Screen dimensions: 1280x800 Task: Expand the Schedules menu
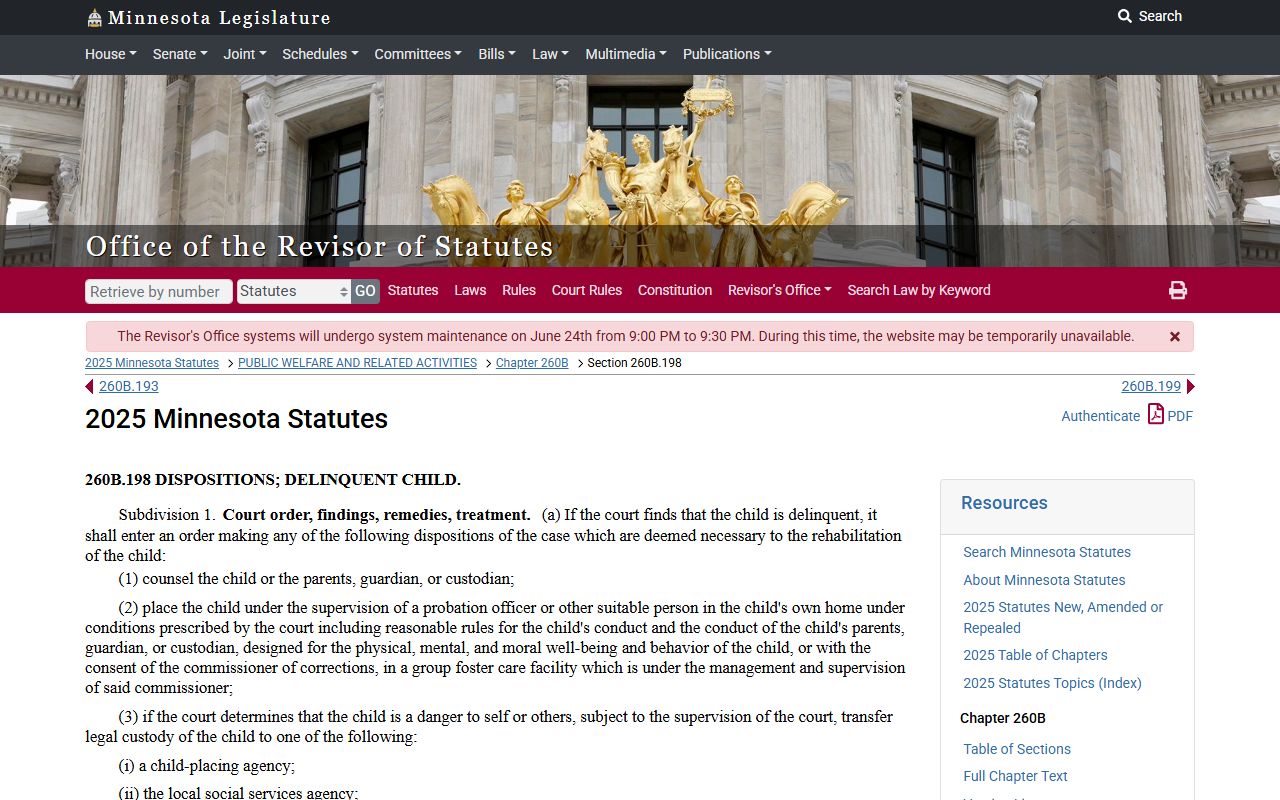(x=320, y=54)
